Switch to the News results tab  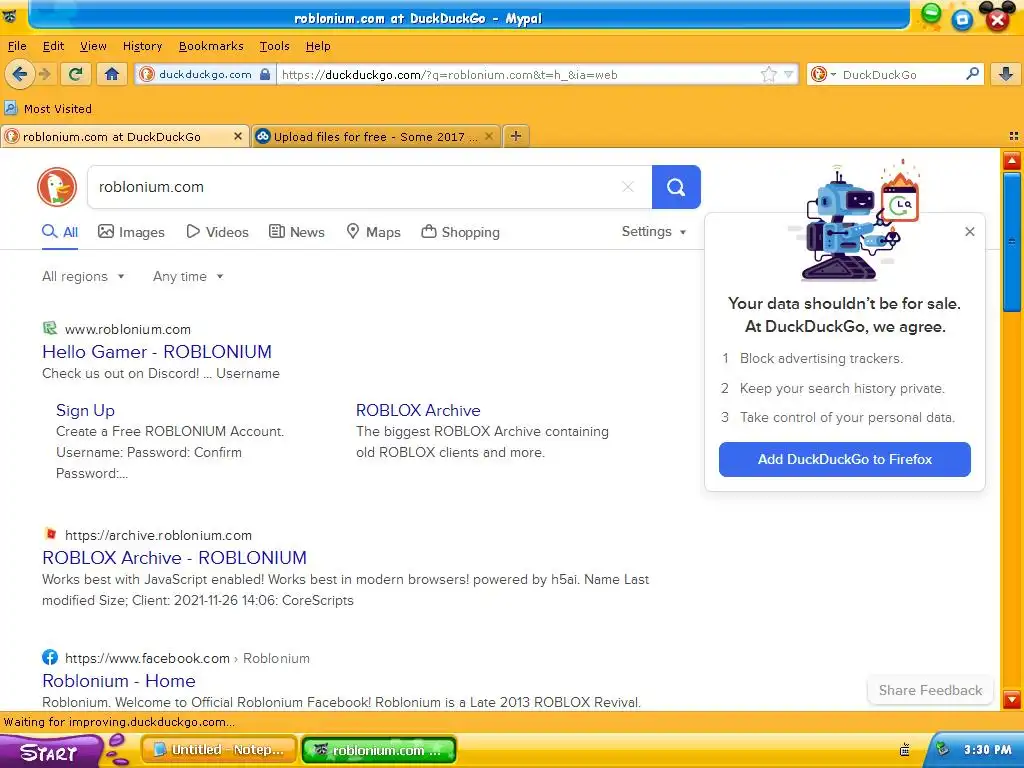click(296, 232)
